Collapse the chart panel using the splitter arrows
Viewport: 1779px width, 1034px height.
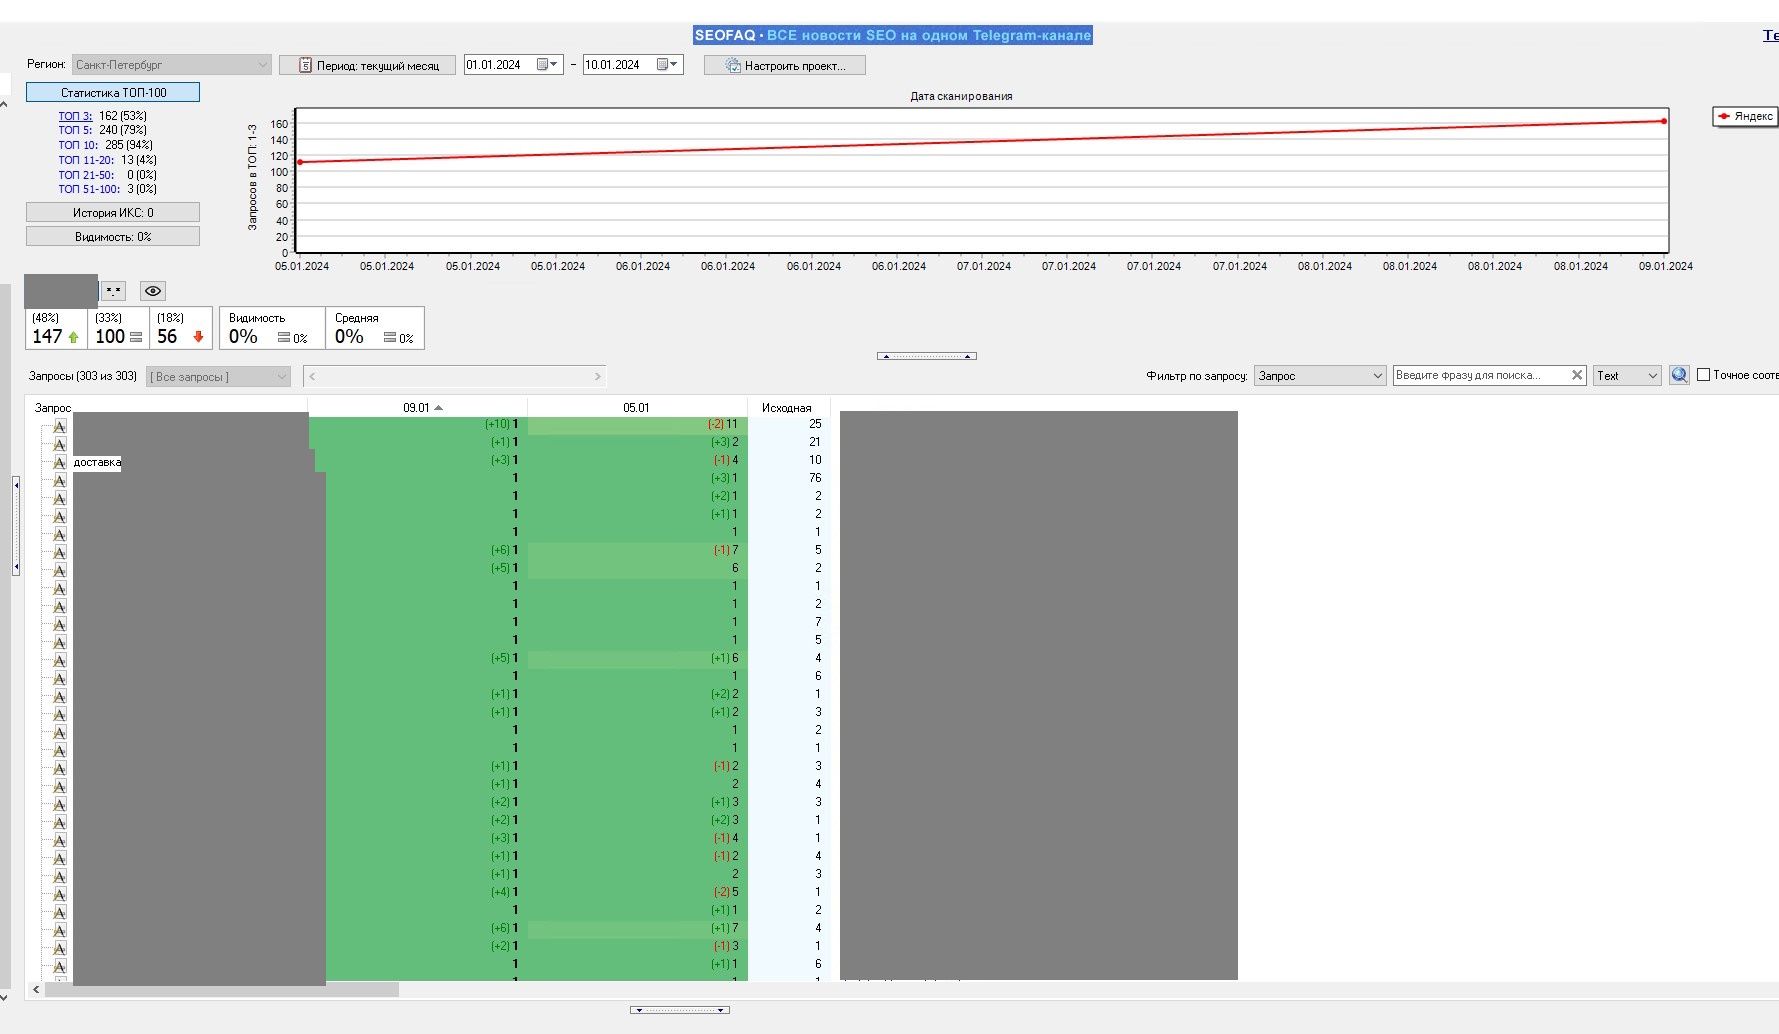click(x=926, y=356)
